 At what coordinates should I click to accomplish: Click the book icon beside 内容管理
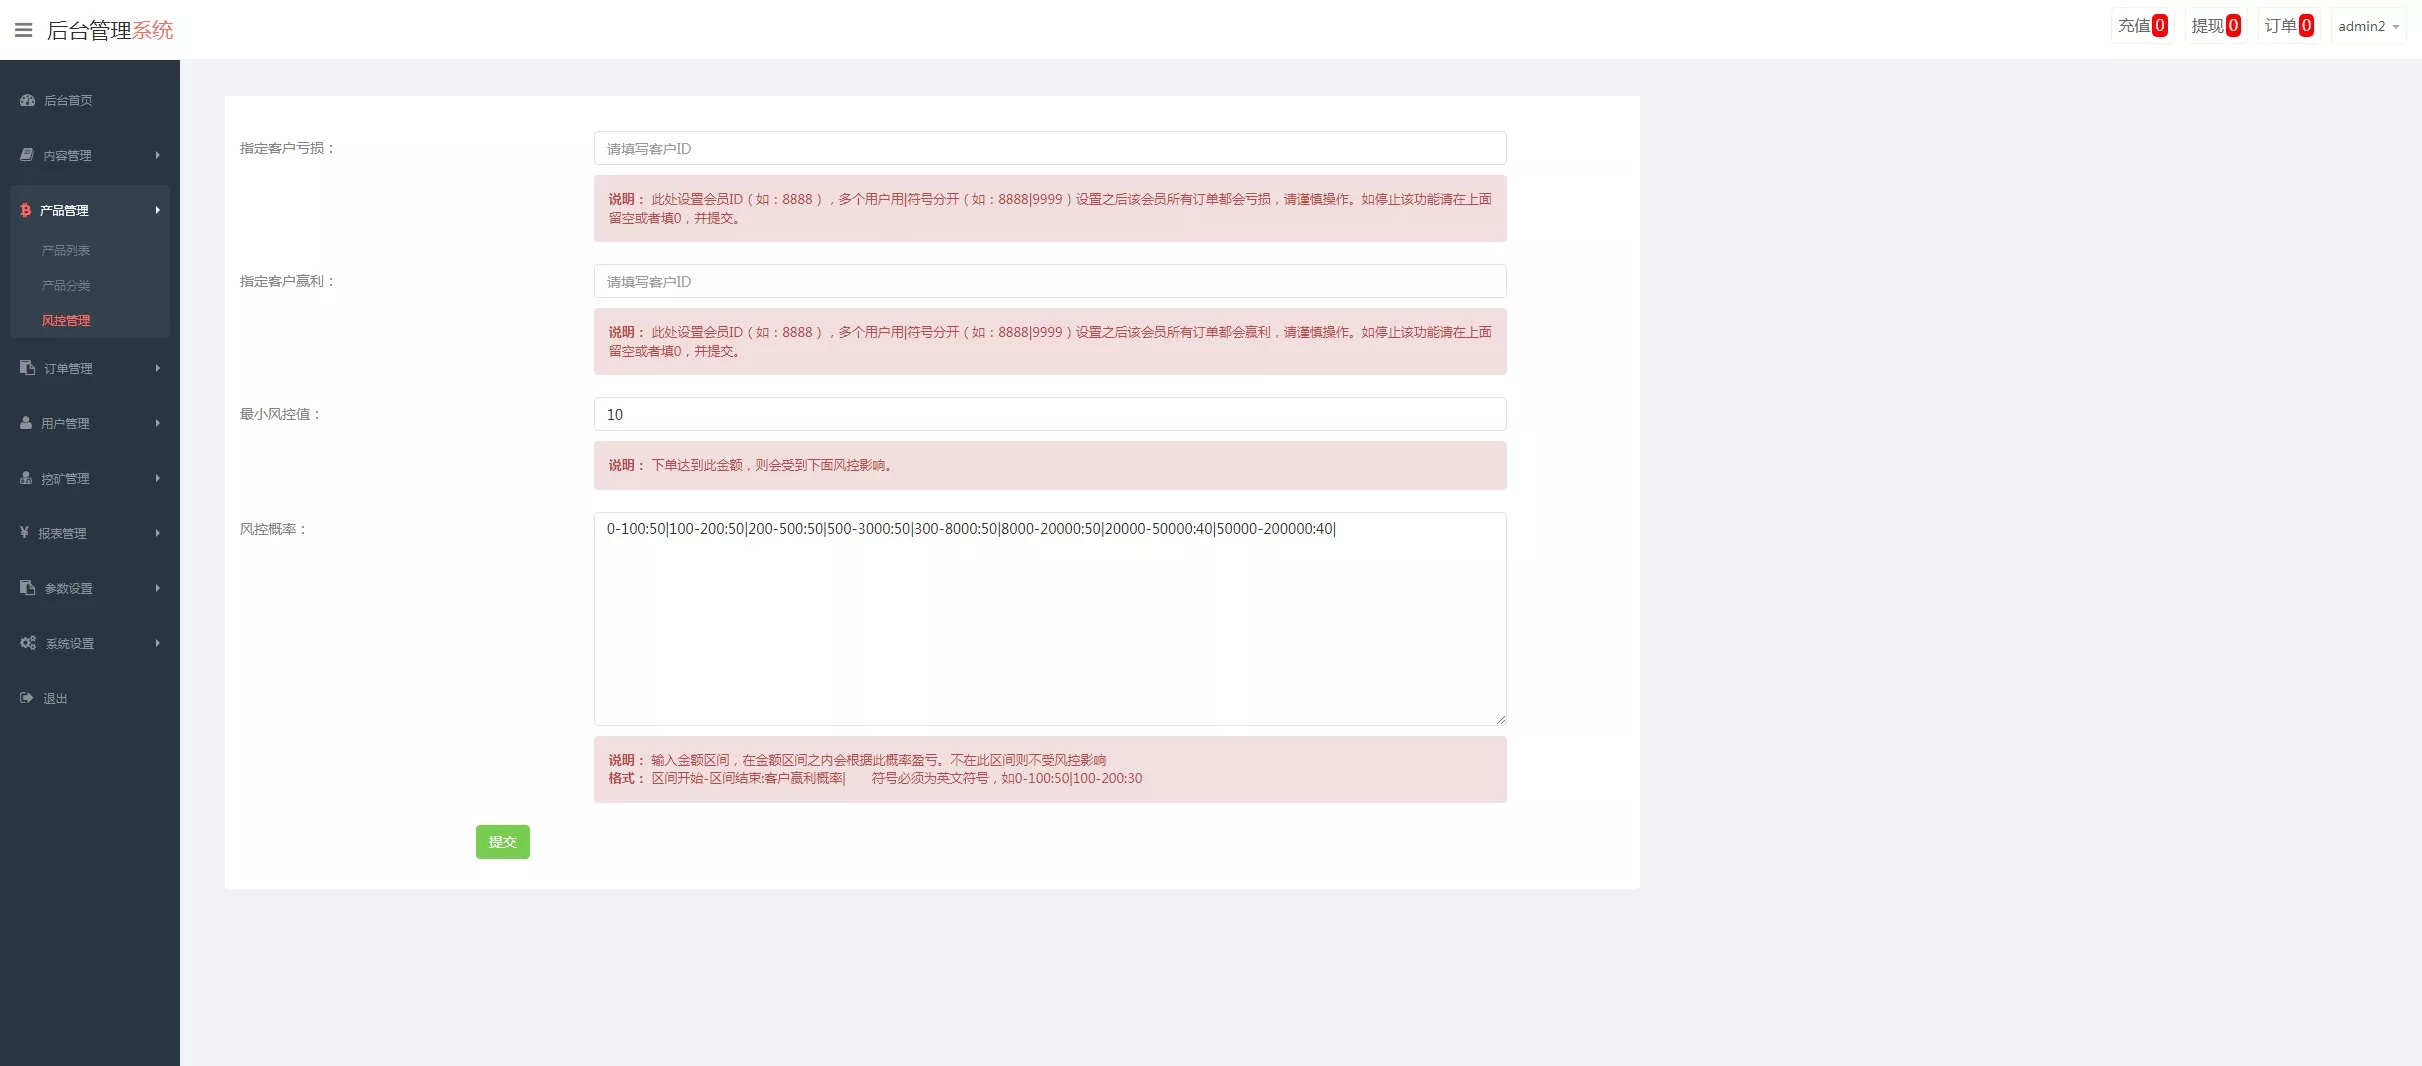coord(27,155)
